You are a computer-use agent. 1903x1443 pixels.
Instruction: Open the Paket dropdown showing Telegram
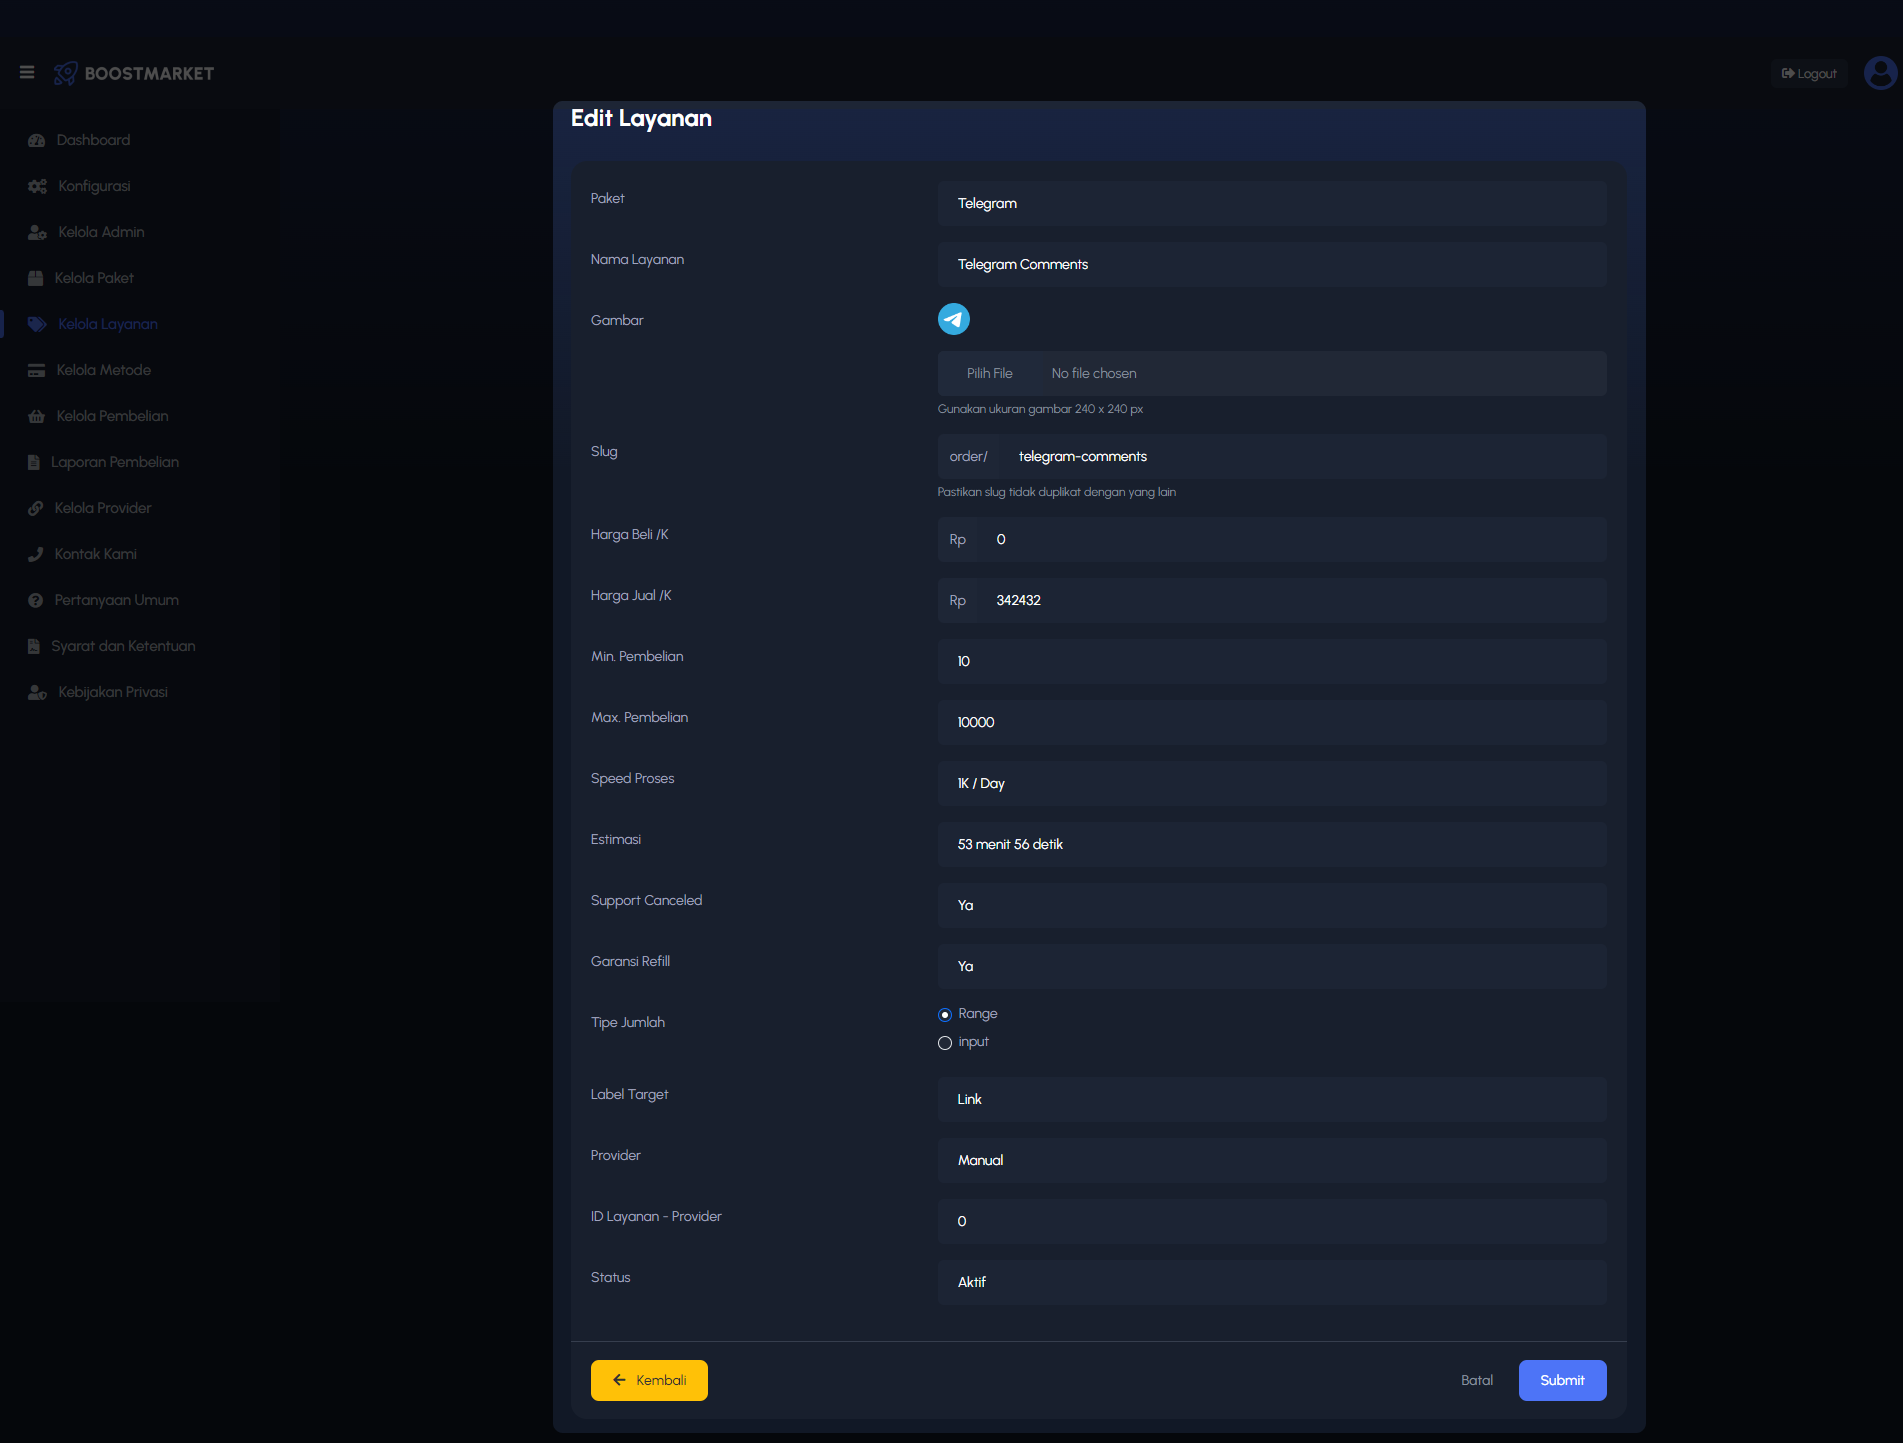pyautogui.click(x=1272, y=203)
